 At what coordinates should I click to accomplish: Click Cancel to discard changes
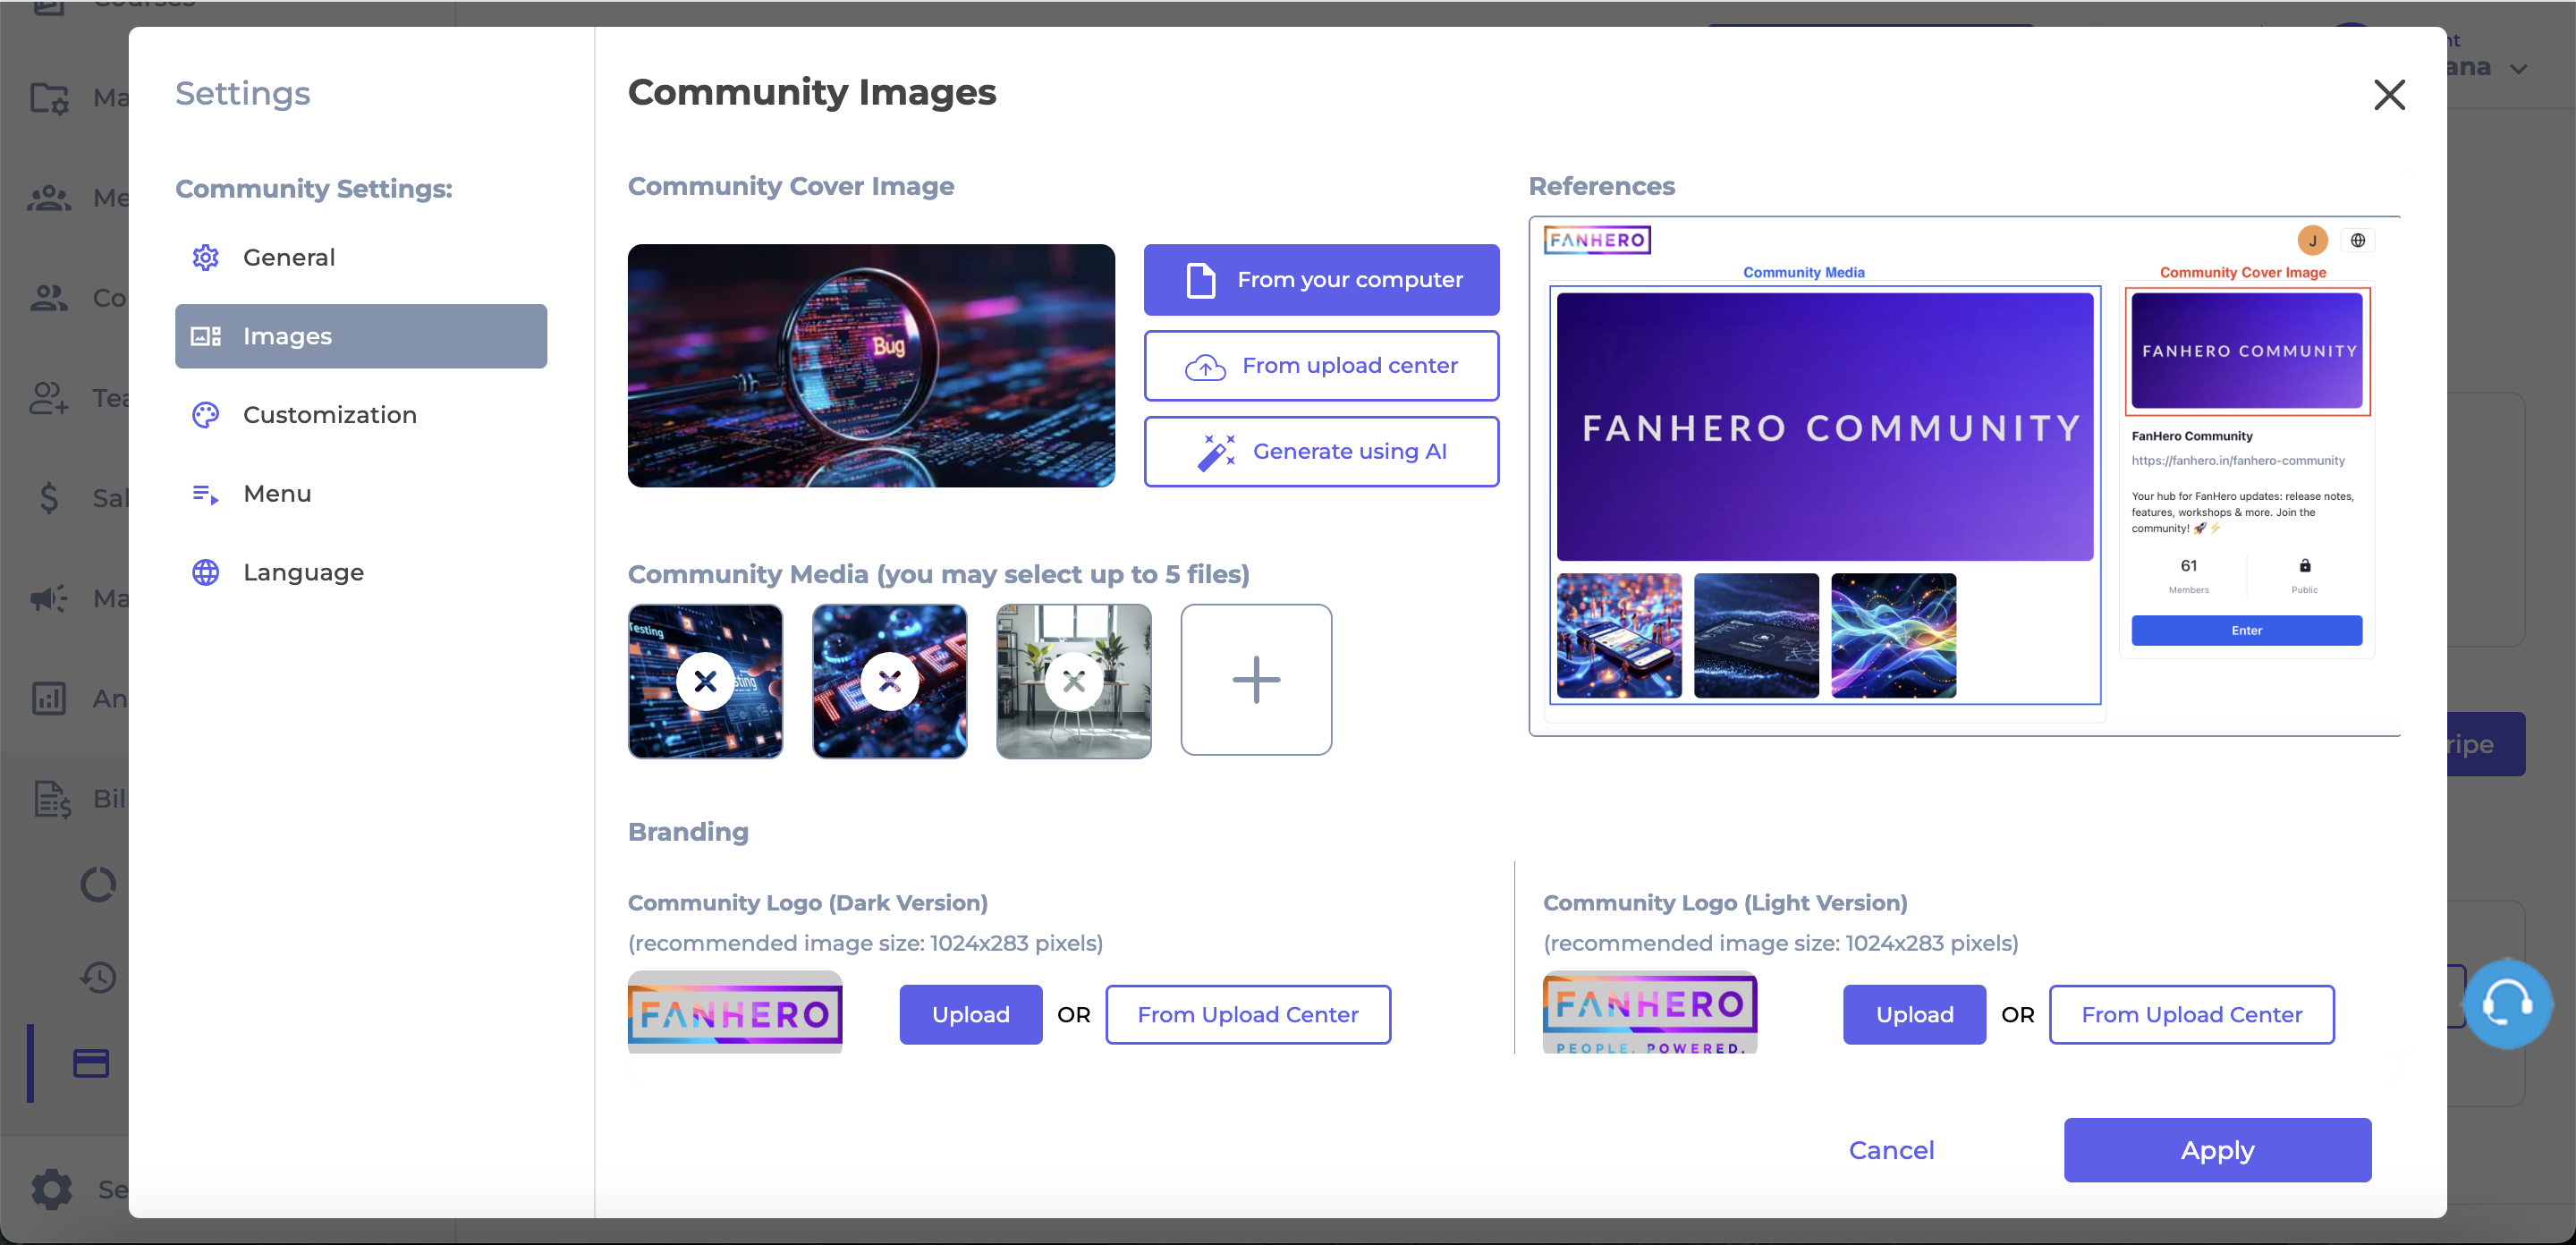coord(1891,1150)
